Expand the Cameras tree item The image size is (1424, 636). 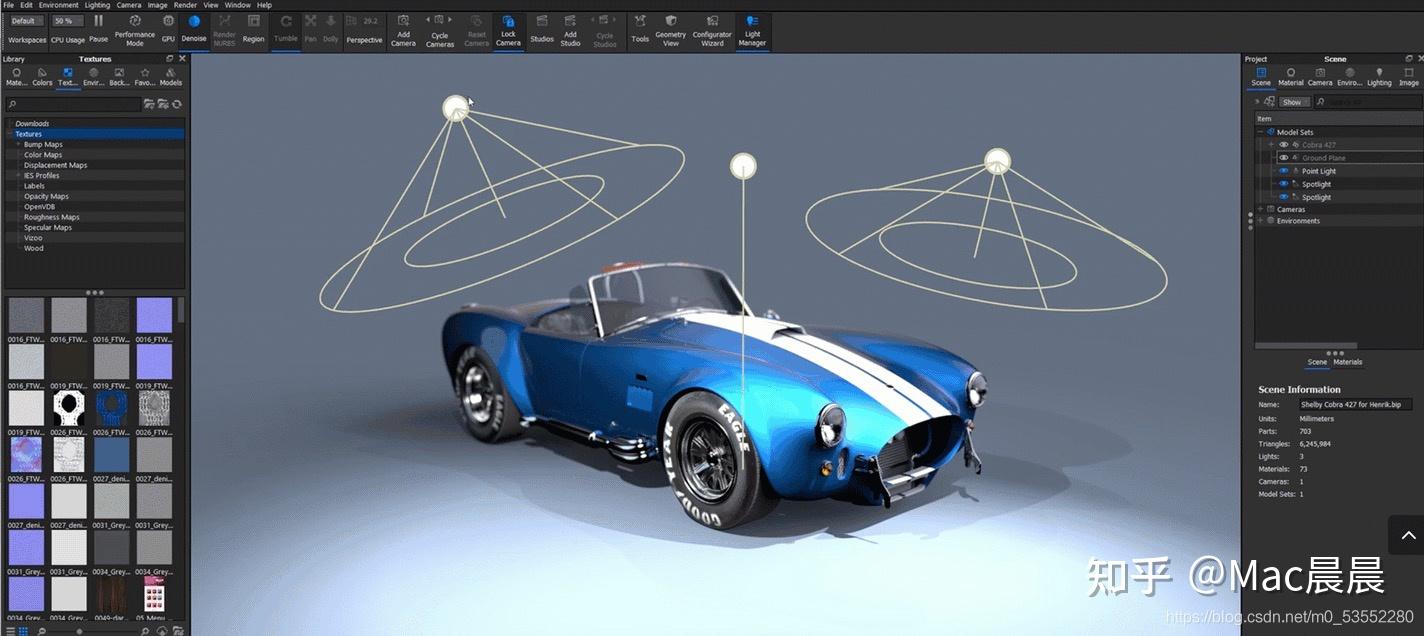[1259, 209]
